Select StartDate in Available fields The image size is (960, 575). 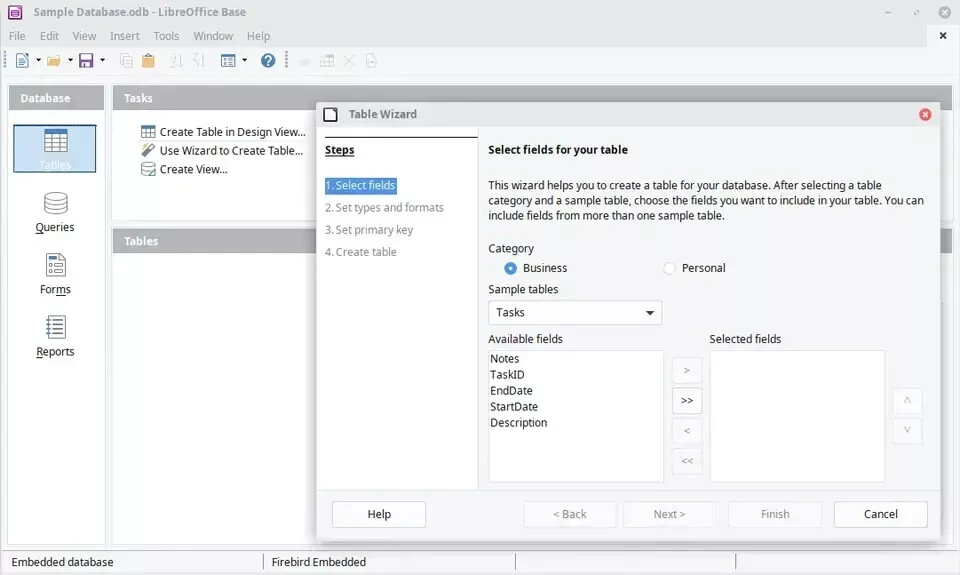(514, 407)
